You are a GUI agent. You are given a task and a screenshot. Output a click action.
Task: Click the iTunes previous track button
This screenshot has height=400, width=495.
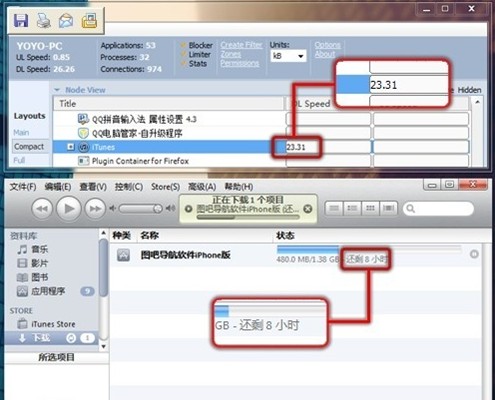[42, 209]
